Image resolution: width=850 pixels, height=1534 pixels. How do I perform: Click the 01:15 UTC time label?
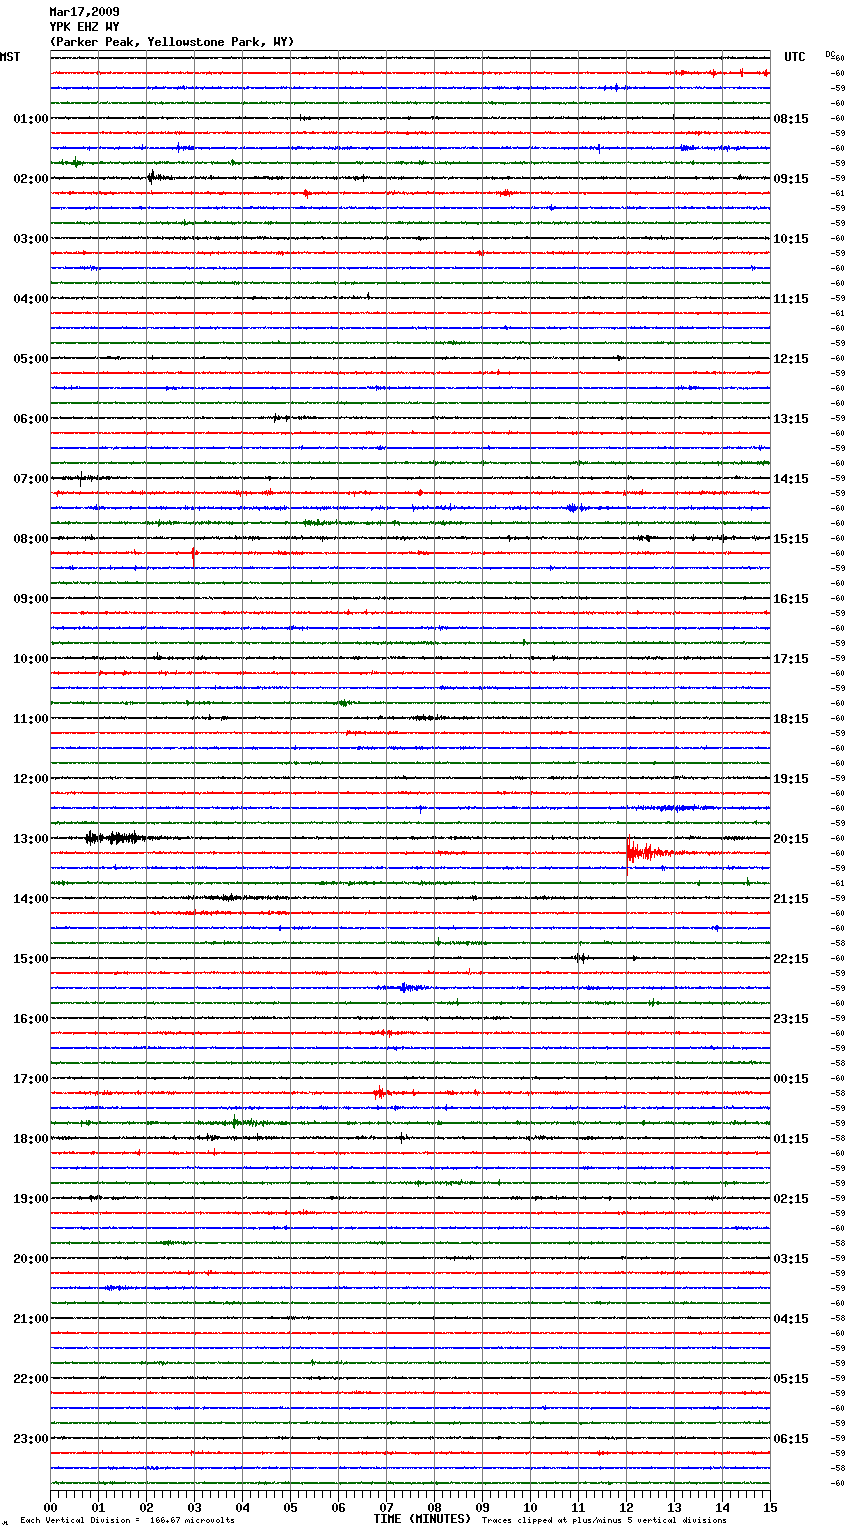coord(791,1139)
